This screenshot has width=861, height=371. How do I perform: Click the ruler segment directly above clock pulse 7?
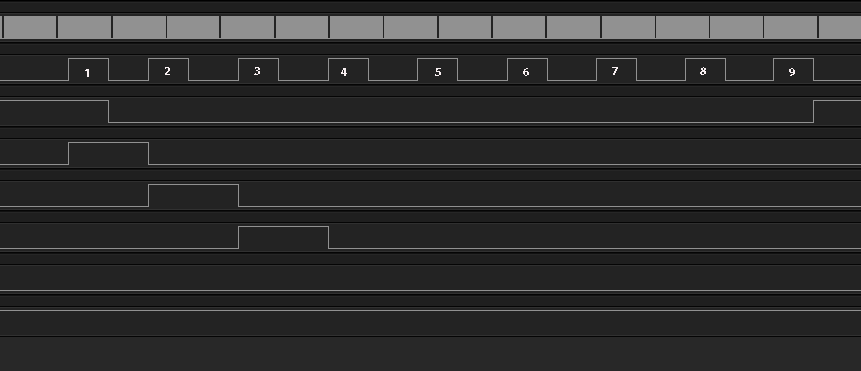tap(628, 27)
